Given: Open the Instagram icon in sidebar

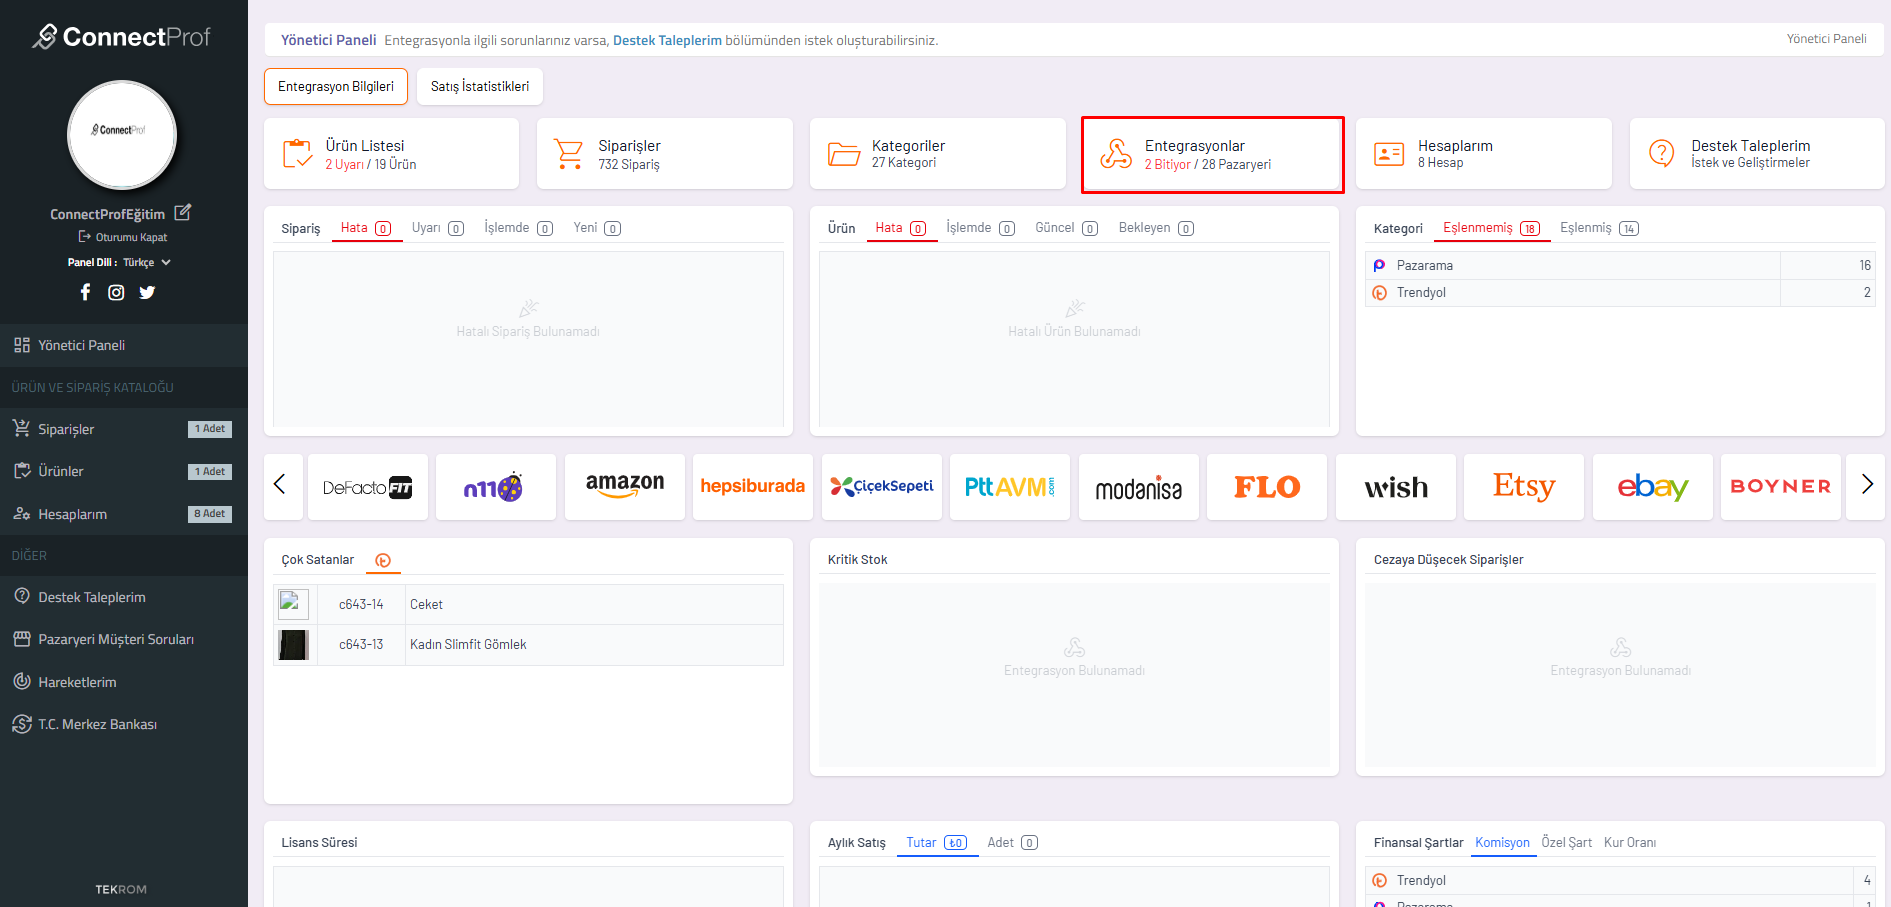Looking at the screenshot, I should coord(116,292).
